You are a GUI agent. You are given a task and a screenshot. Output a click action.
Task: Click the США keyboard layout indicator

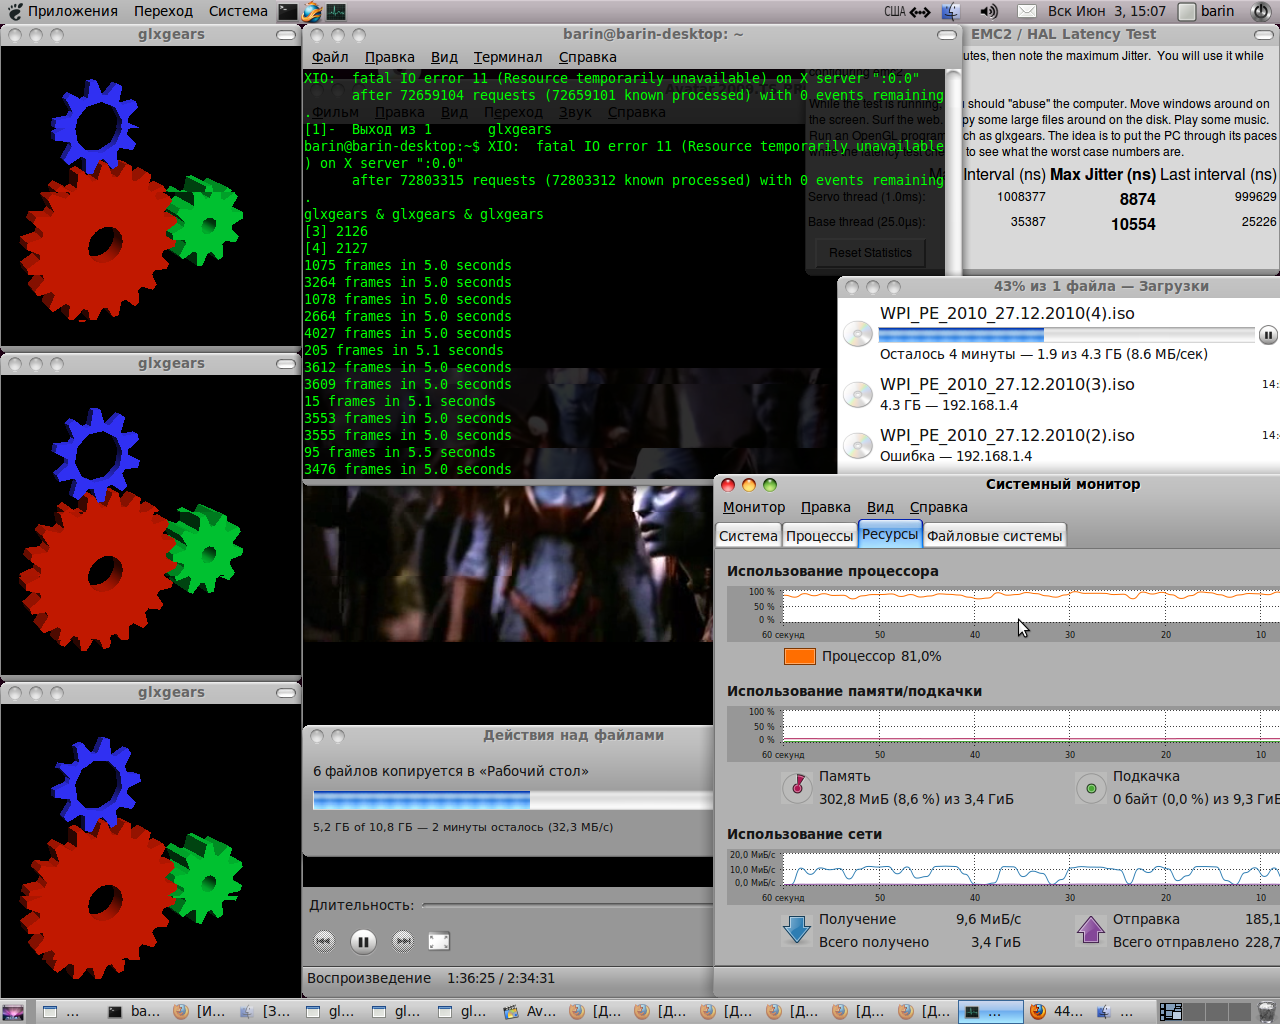click(x=894, y=12)
